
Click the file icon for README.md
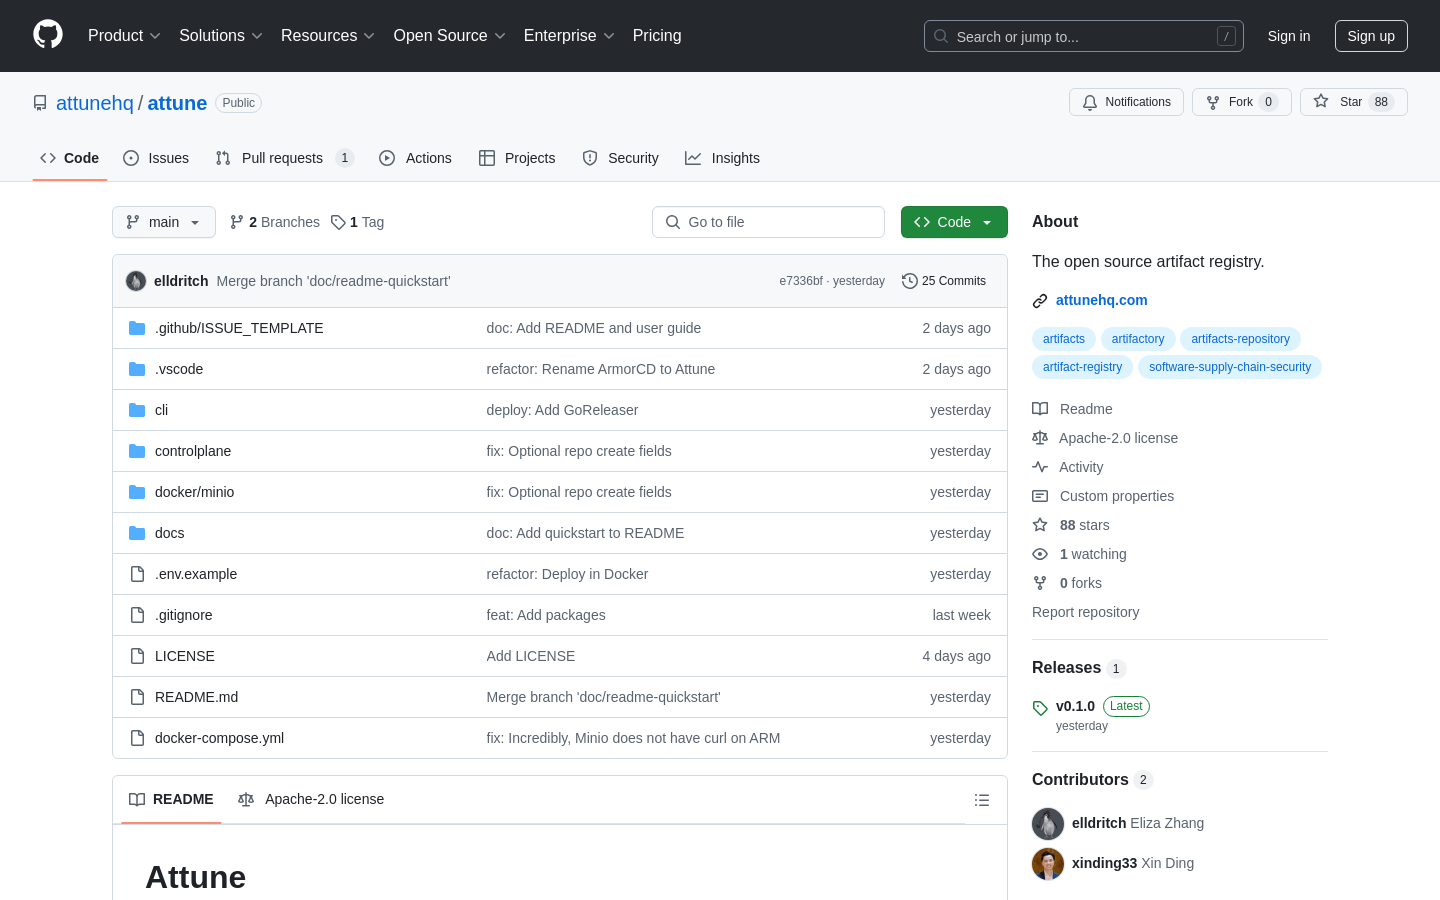137,697
